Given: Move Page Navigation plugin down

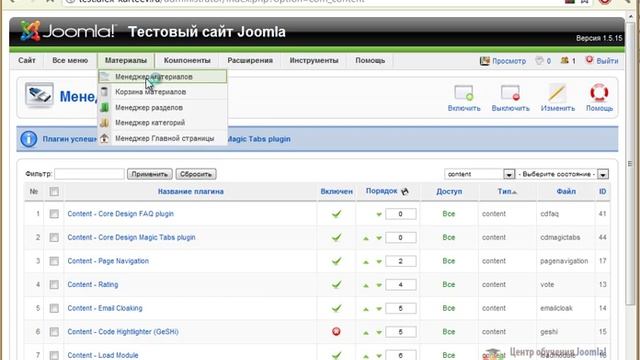Looking at the screenshot, I should point(379,262).
